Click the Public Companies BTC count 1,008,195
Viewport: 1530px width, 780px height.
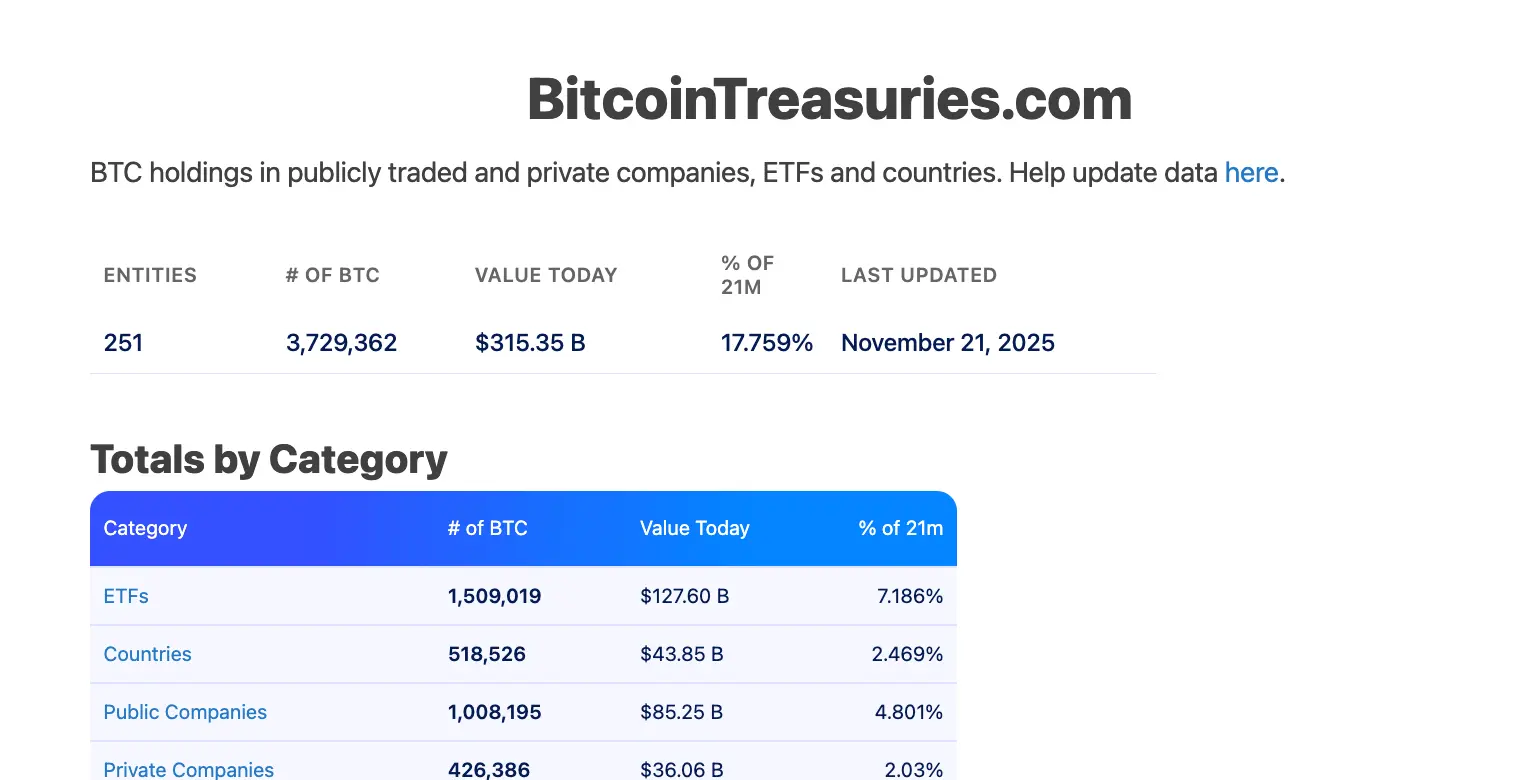[x=494, y=712]
